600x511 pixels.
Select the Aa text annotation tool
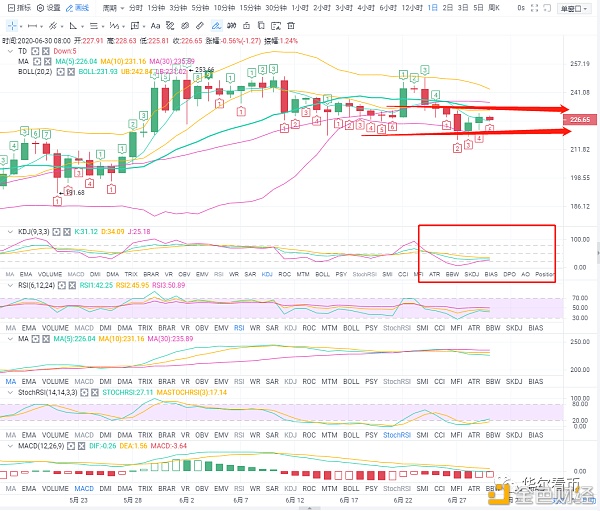click(155, 26)
